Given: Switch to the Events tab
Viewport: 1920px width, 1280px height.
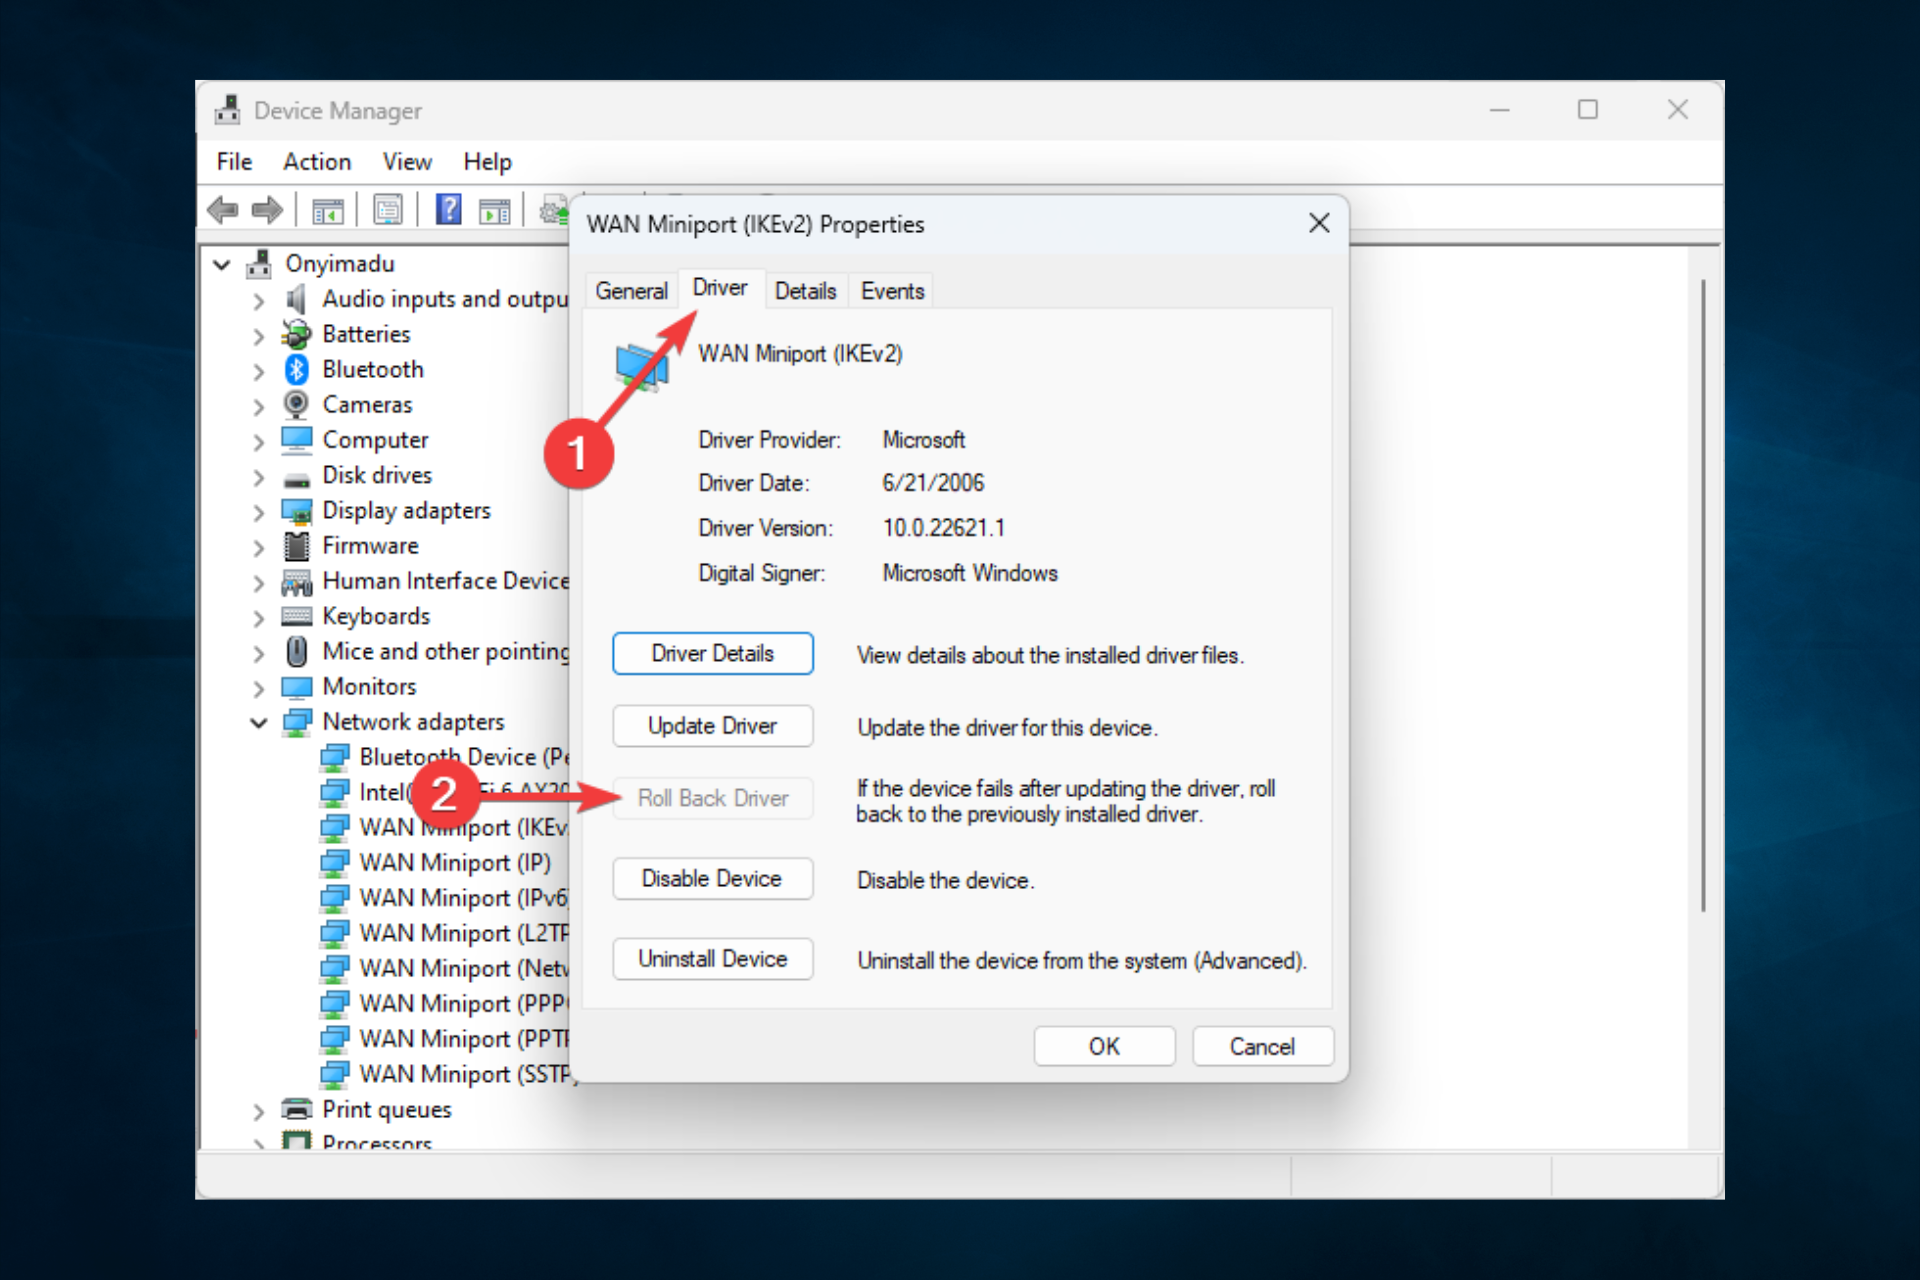Looking at the screenshot, I should 891,291.
